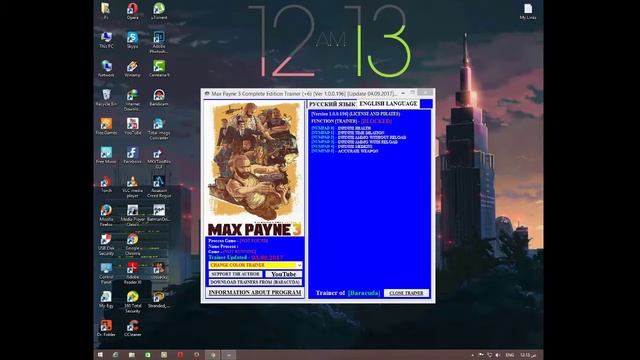Click the taskbar volume speaker icon
Viewport: 640px width, 360px height.
(x=498, y=355)
